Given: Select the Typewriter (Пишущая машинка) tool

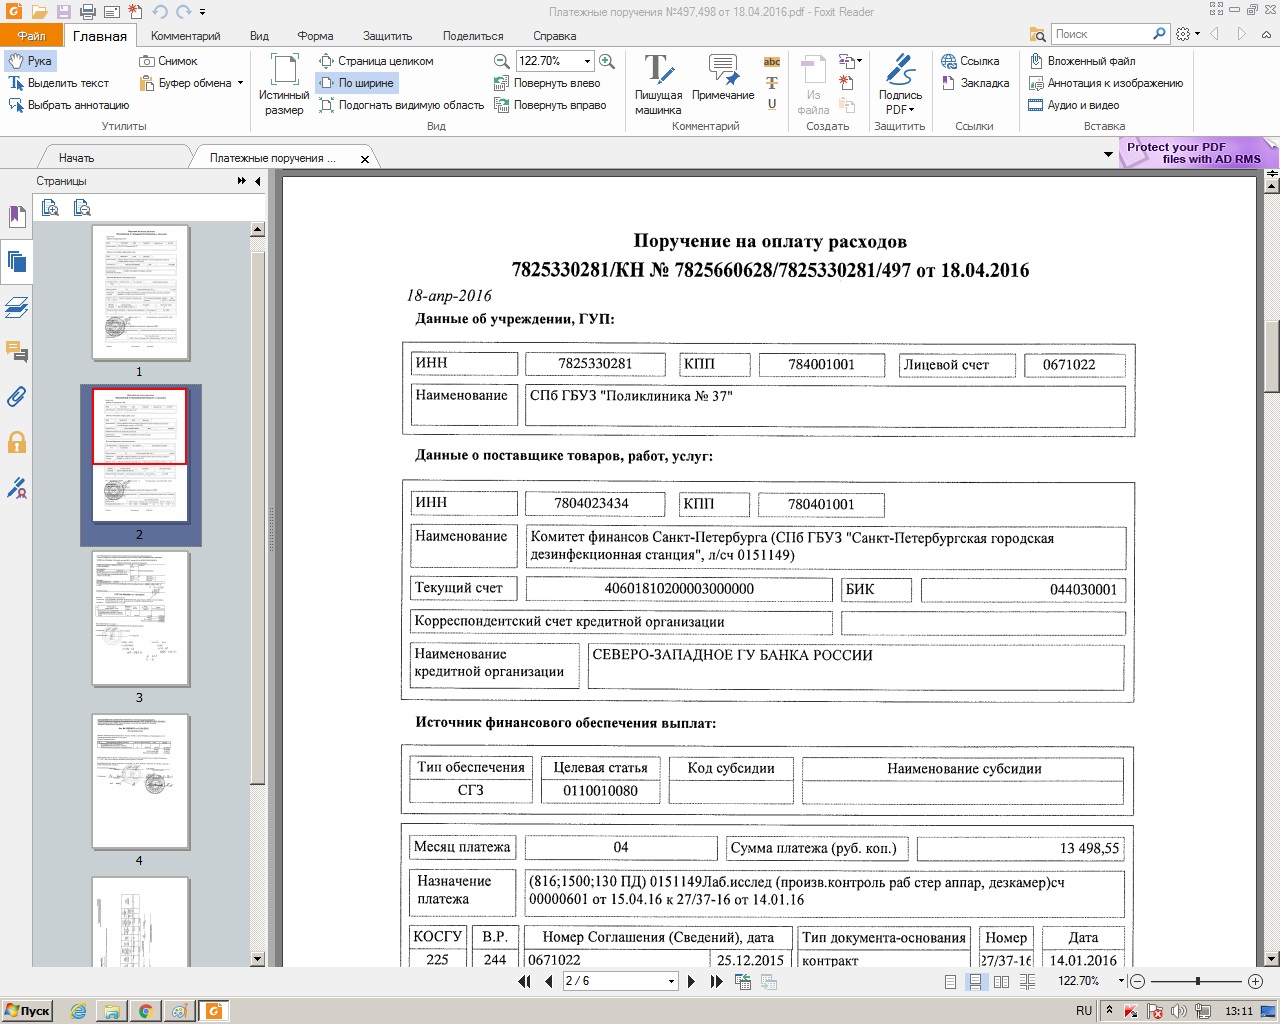Looking at the screenshot, I should click(658, 84).
